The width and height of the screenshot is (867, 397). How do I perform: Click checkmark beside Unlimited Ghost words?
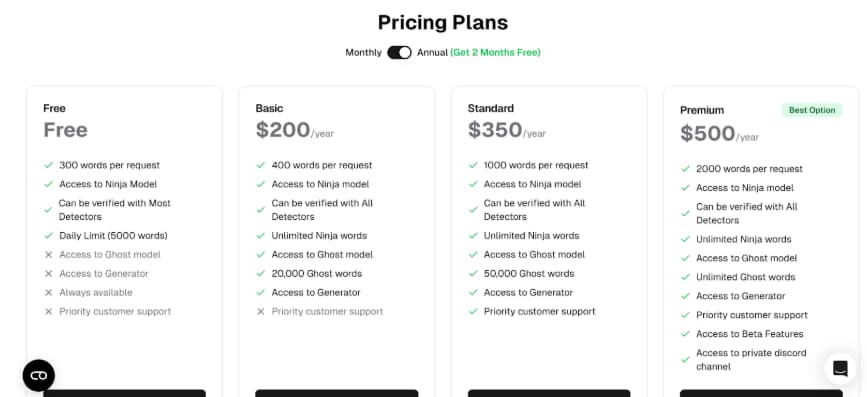tap(685, 277)
